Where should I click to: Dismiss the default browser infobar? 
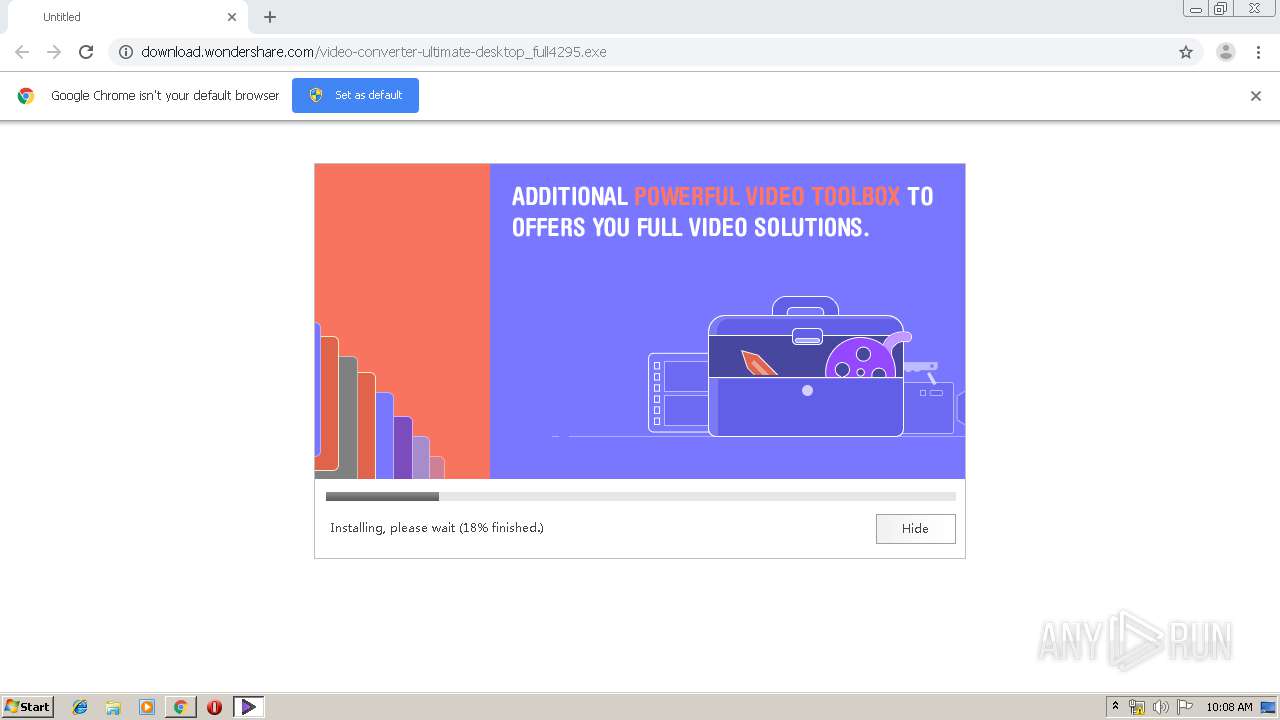[1256, 96]
